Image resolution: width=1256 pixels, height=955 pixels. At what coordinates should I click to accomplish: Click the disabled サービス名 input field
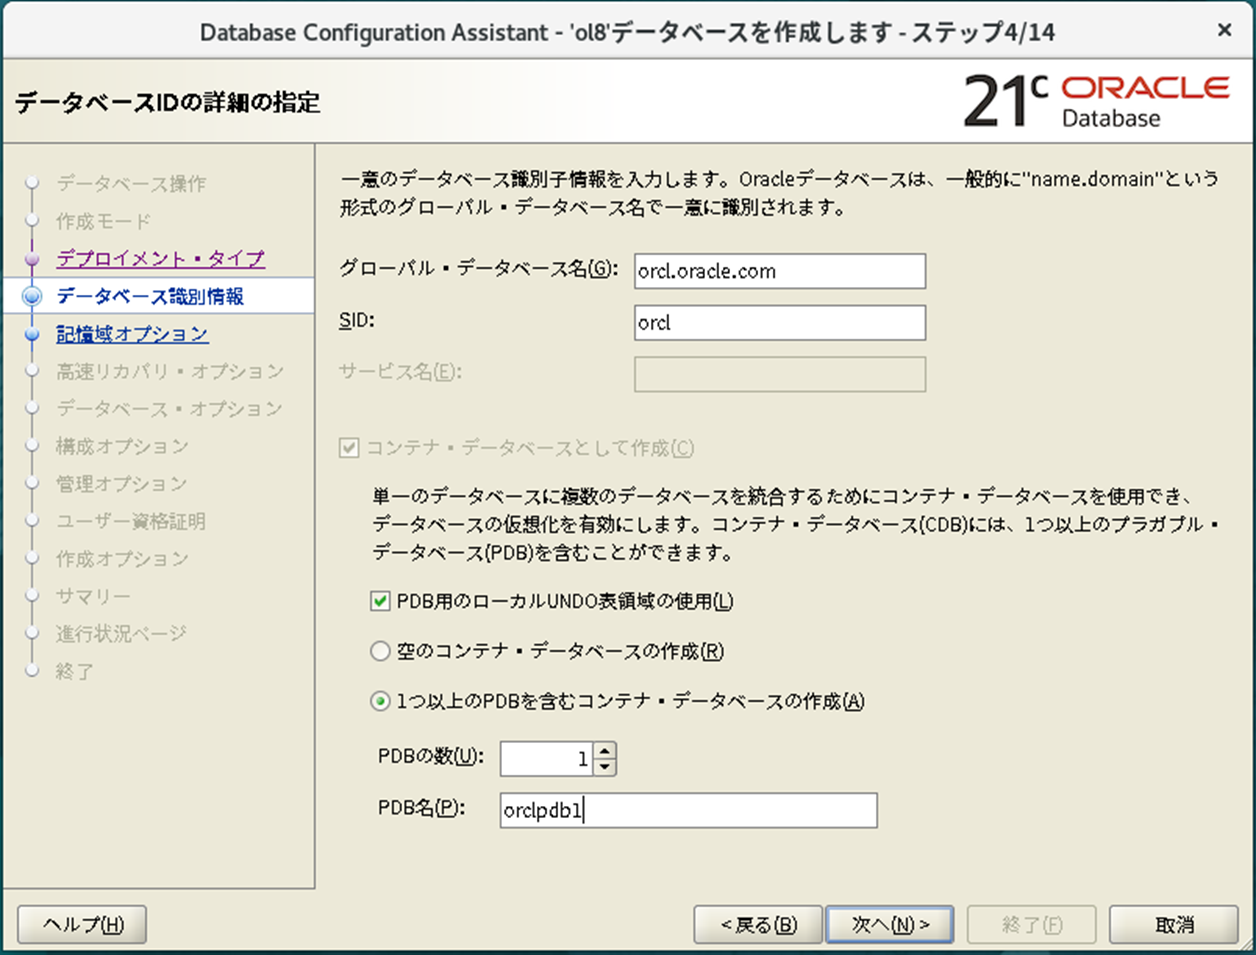tap(780, 374)
